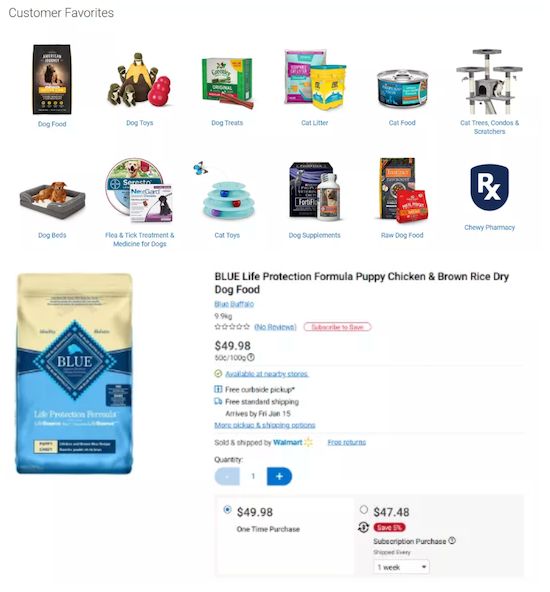Decrease quantity with the minus button
Viewport: 550px width, 592px height.
[x=227, y=476]
